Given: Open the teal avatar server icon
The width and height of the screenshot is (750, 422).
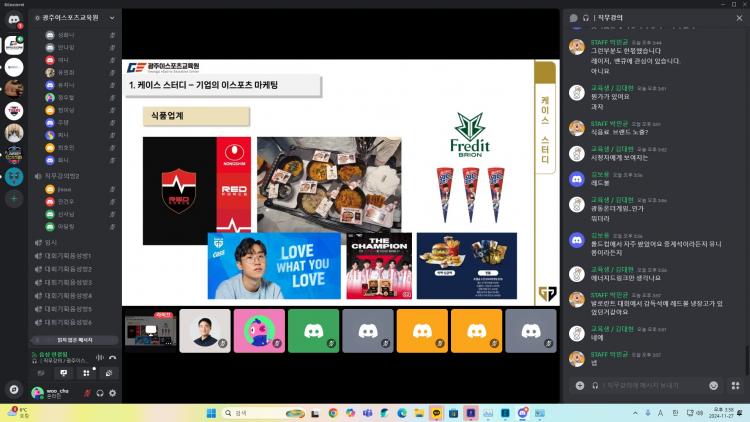Looking at the screenshot, I should 14,177.
